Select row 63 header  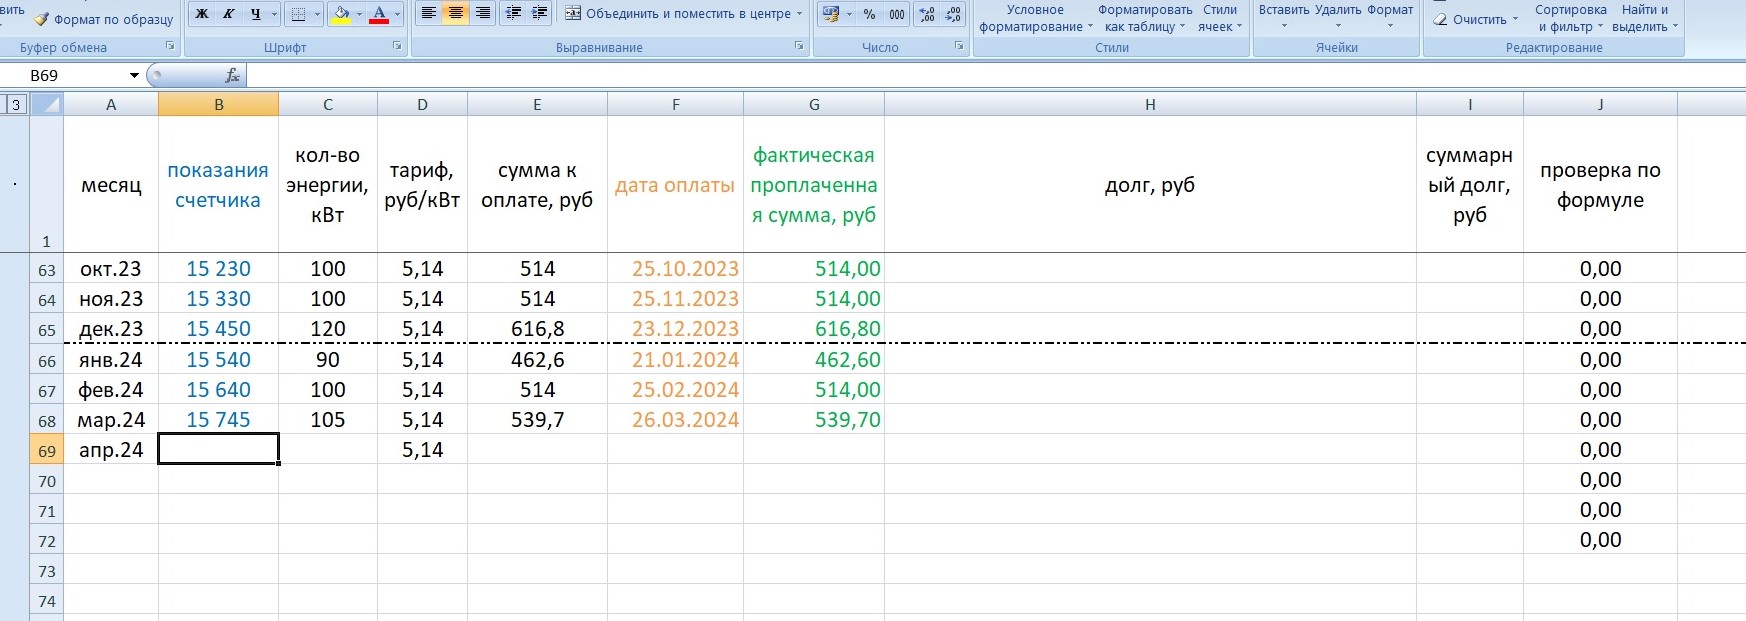click(47, 269)
